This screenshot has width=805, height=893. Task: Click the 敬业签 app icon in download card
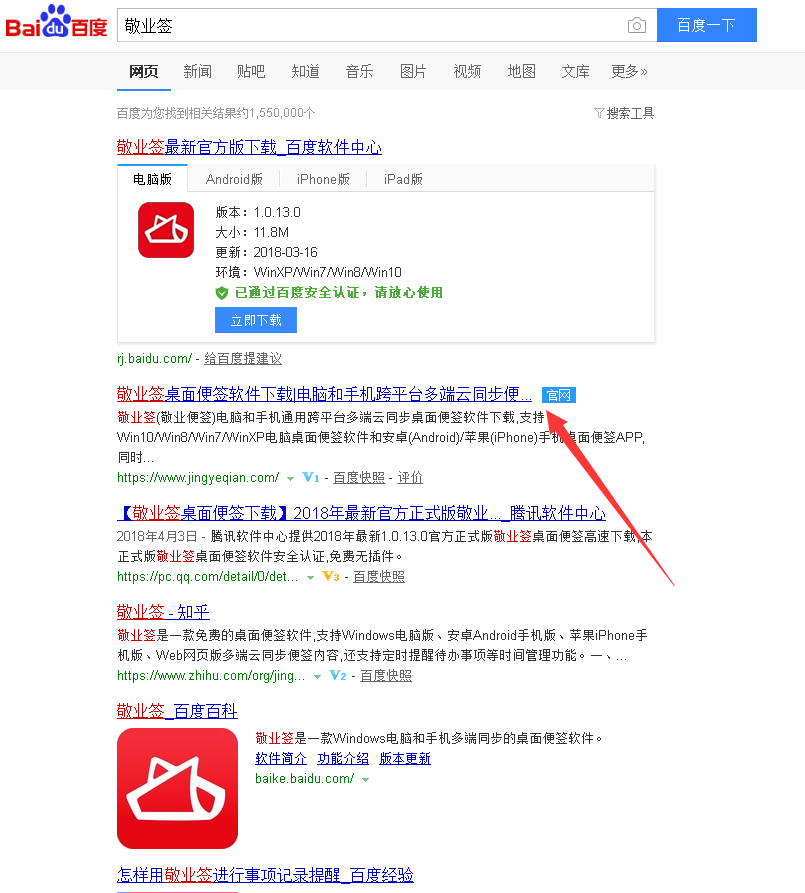166,230
